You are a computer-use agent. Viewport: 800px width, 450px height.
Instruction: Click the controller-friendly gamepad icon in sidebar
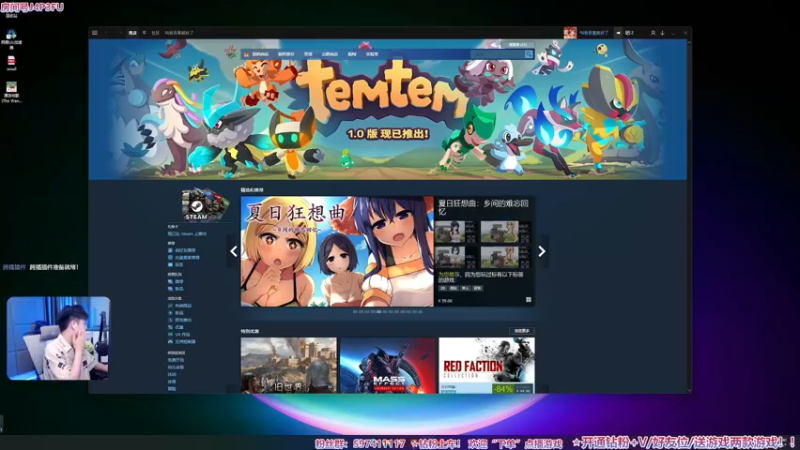tap(170, 341)
